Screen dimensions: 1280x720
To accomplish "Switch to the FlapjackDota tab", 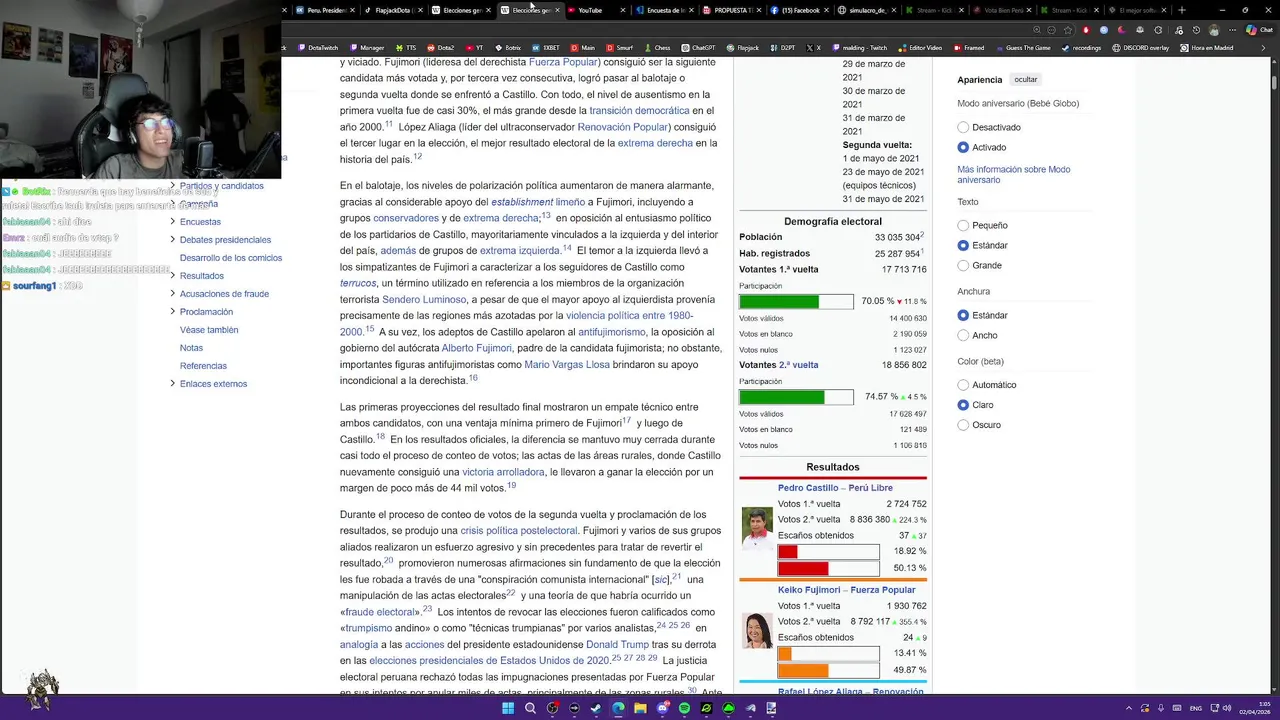I will (392, 10).
